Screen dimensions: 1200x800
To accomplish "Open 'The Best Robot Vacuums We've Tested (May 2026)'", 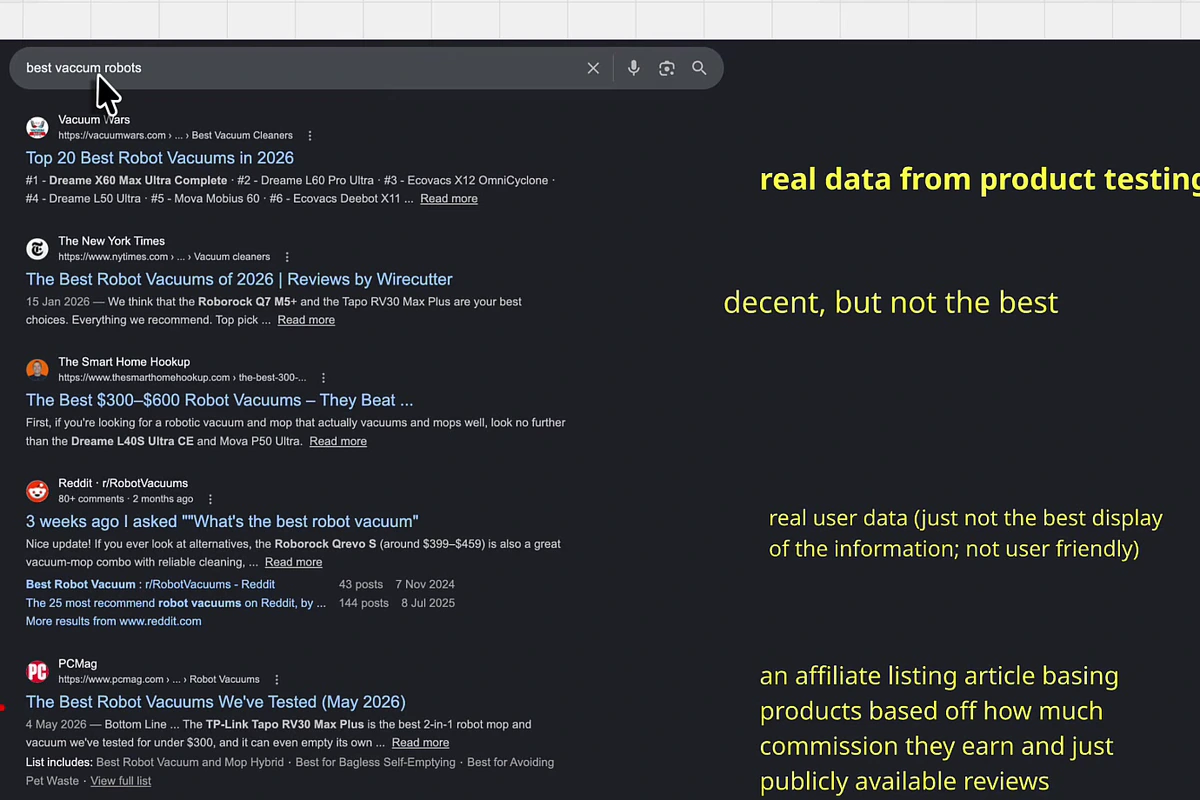I will point(216,702).
